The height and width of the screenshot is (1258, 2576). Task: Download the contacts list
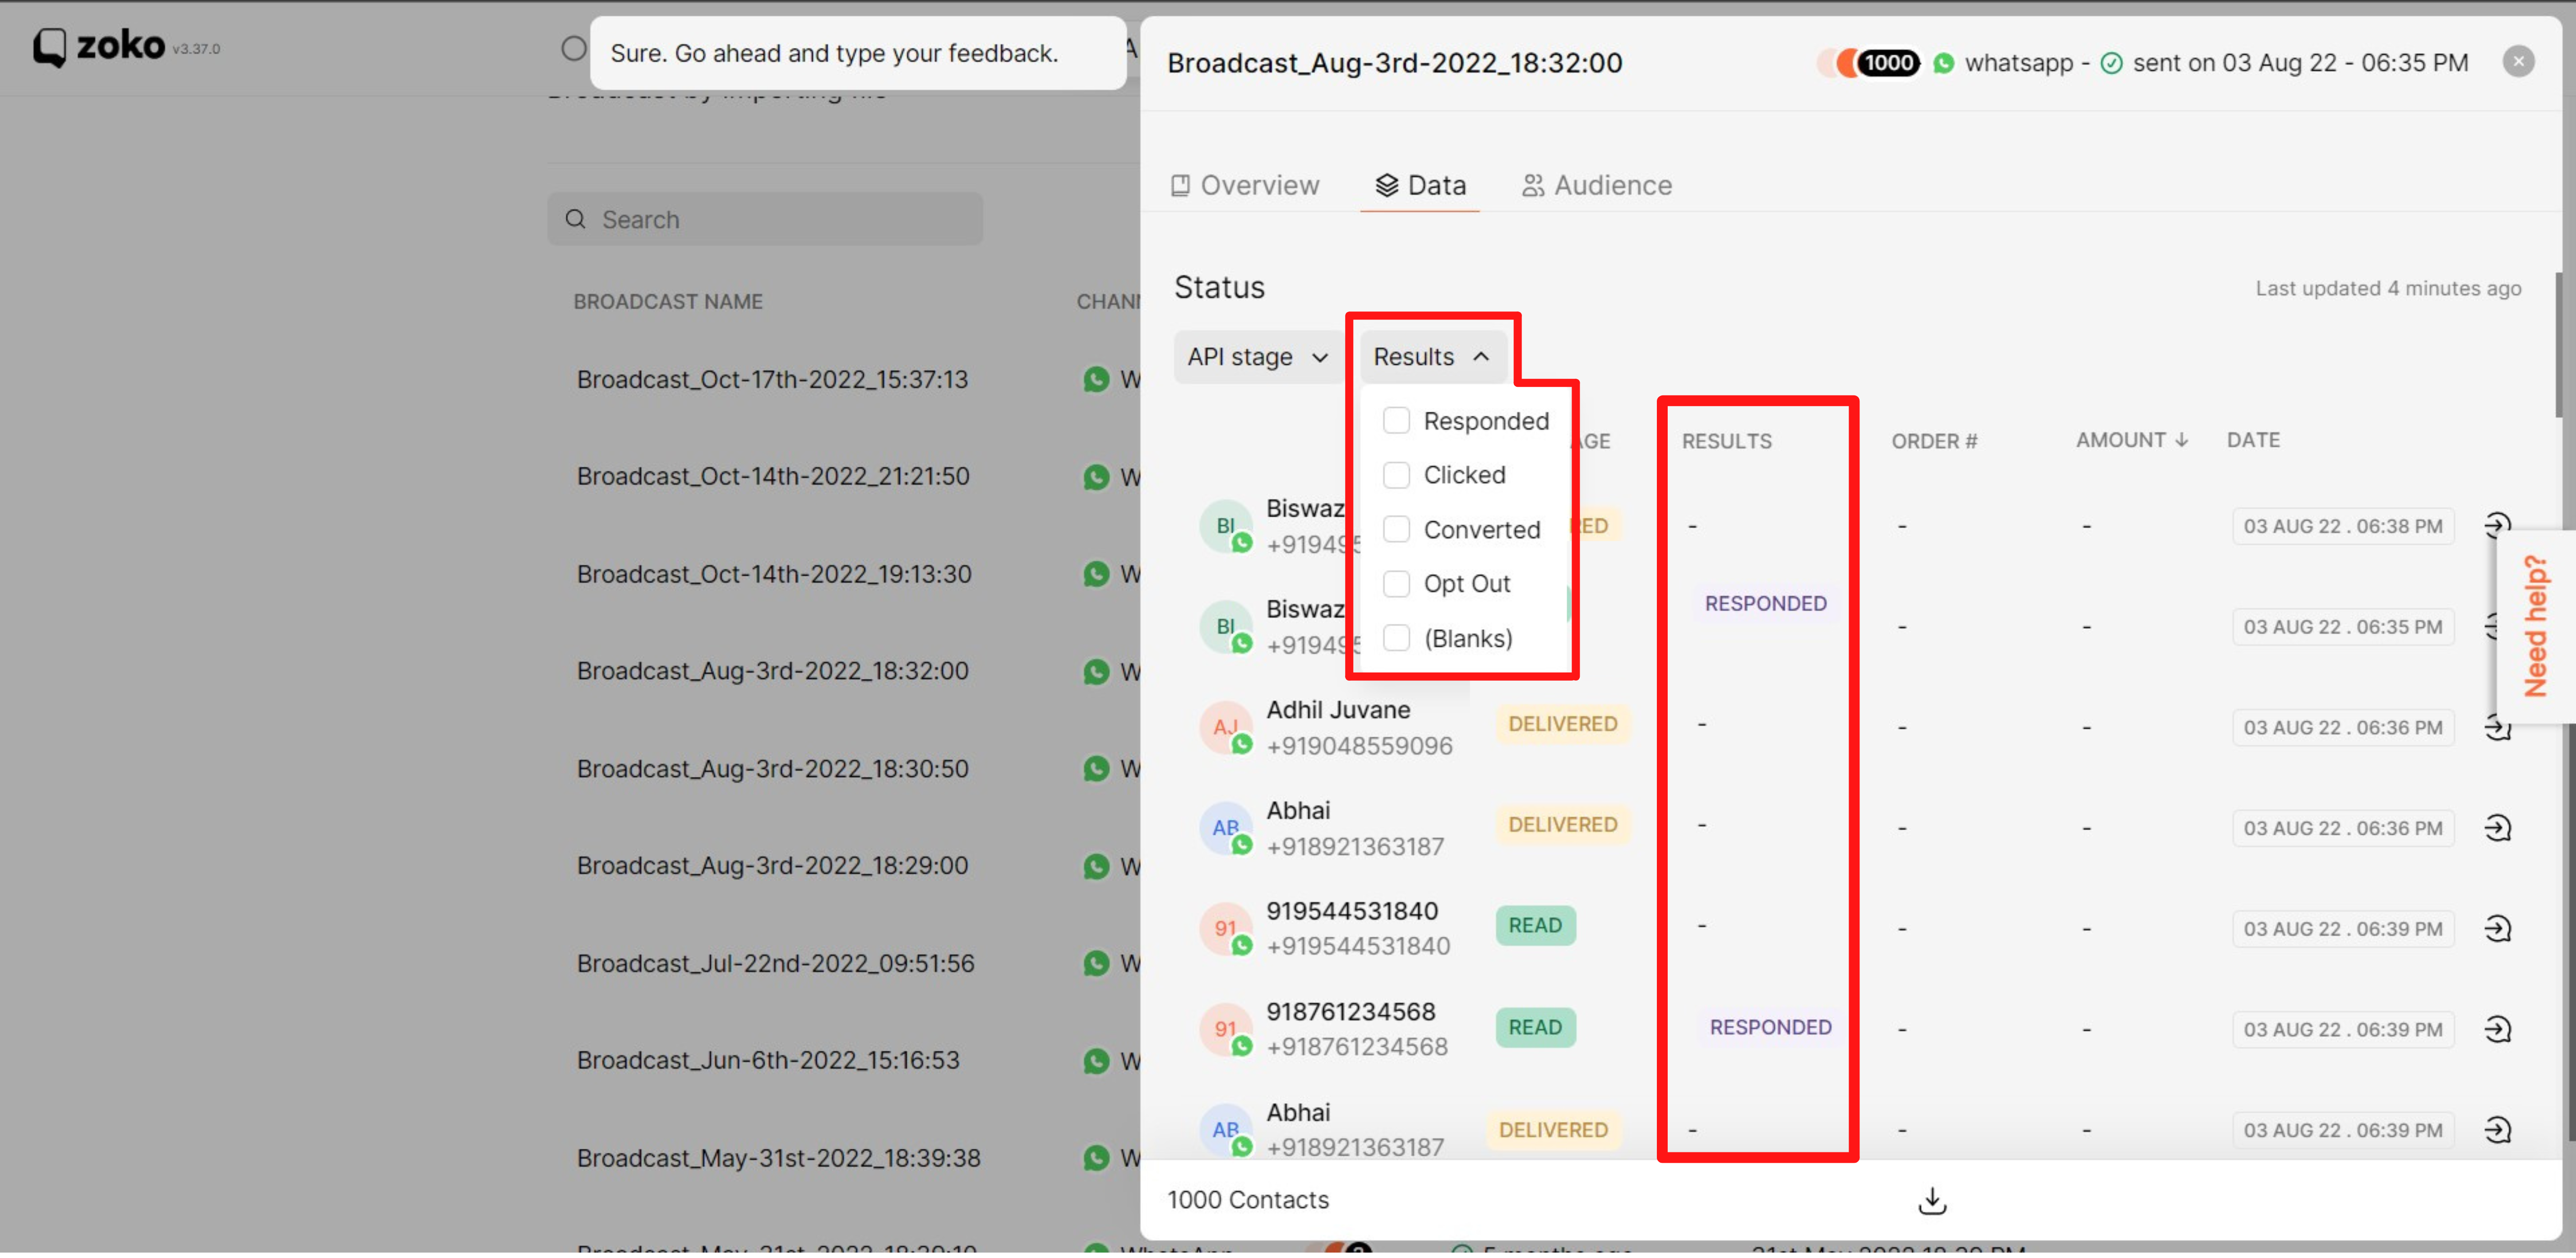click(x=1932, y=1200)
